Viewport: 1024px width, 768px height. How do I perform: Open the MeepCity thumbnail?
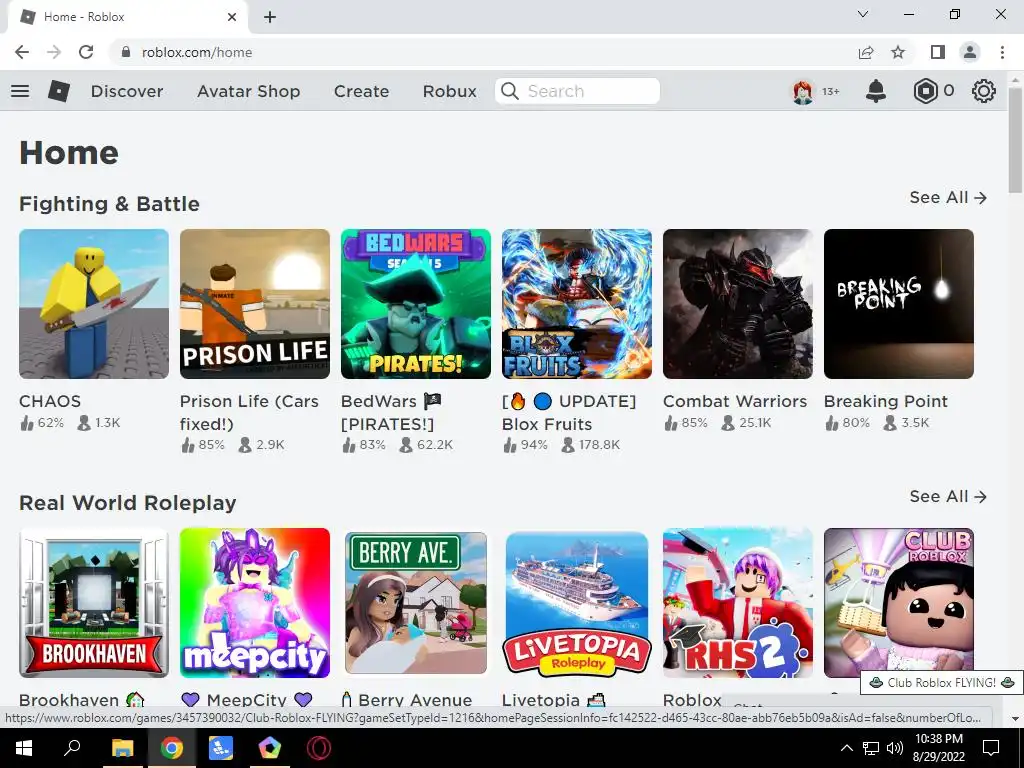tap(255, 603)
